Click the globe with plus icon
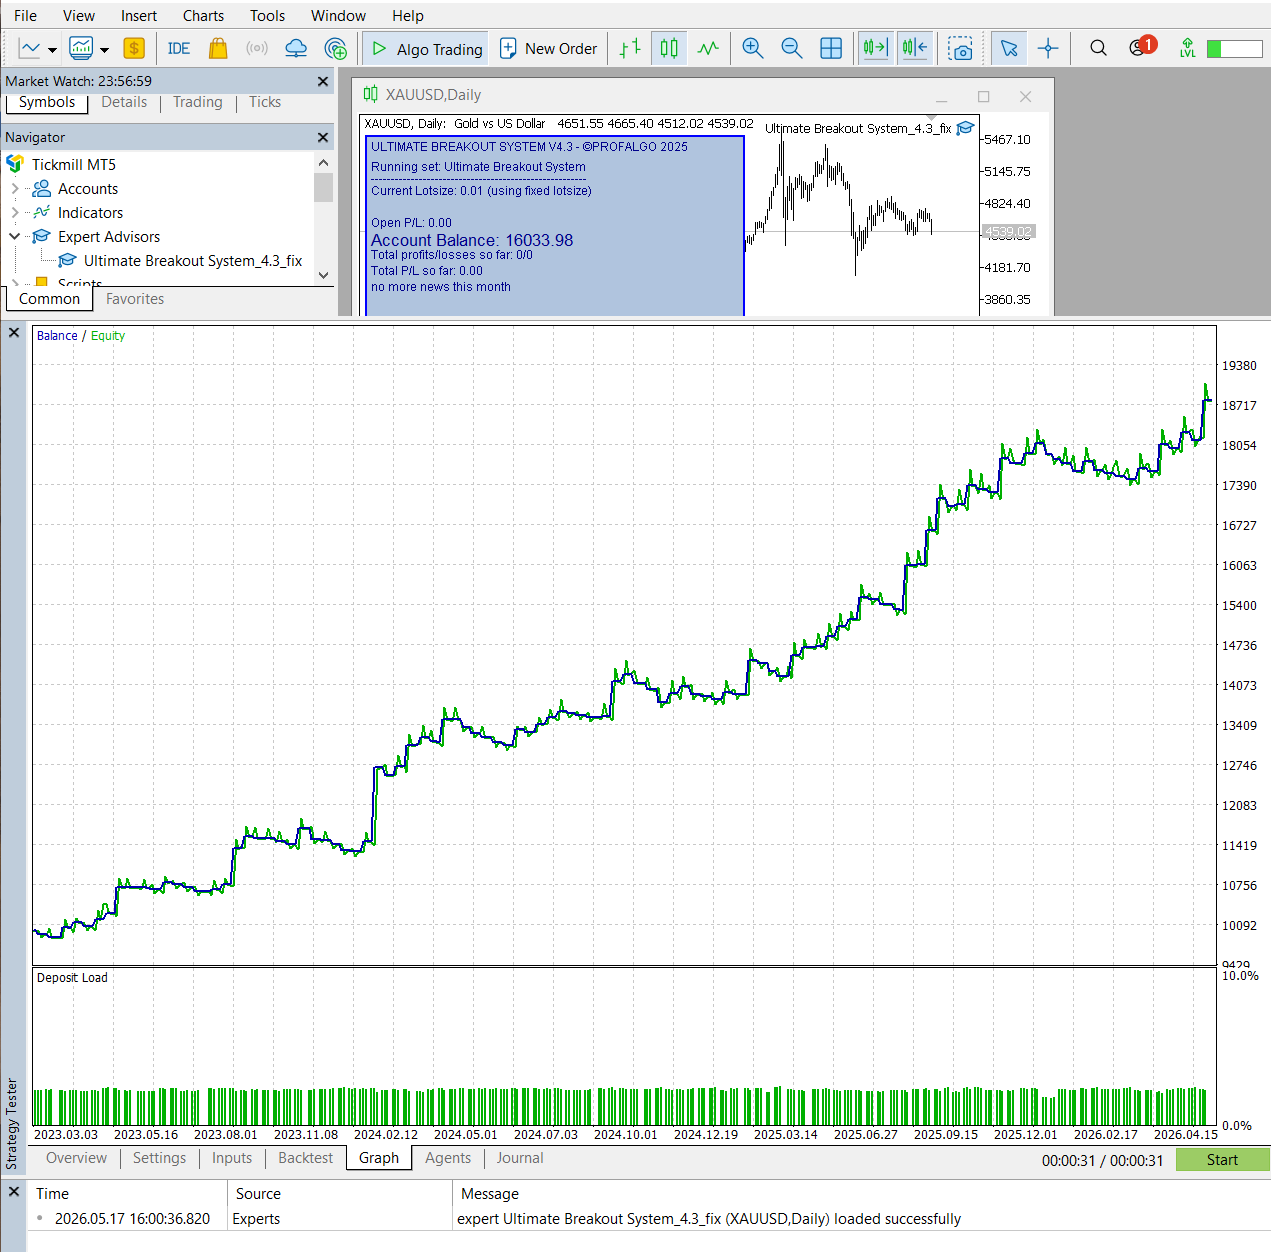Image resolution: width=1271 pixels, height=1252 pixels. pos(336,48)
